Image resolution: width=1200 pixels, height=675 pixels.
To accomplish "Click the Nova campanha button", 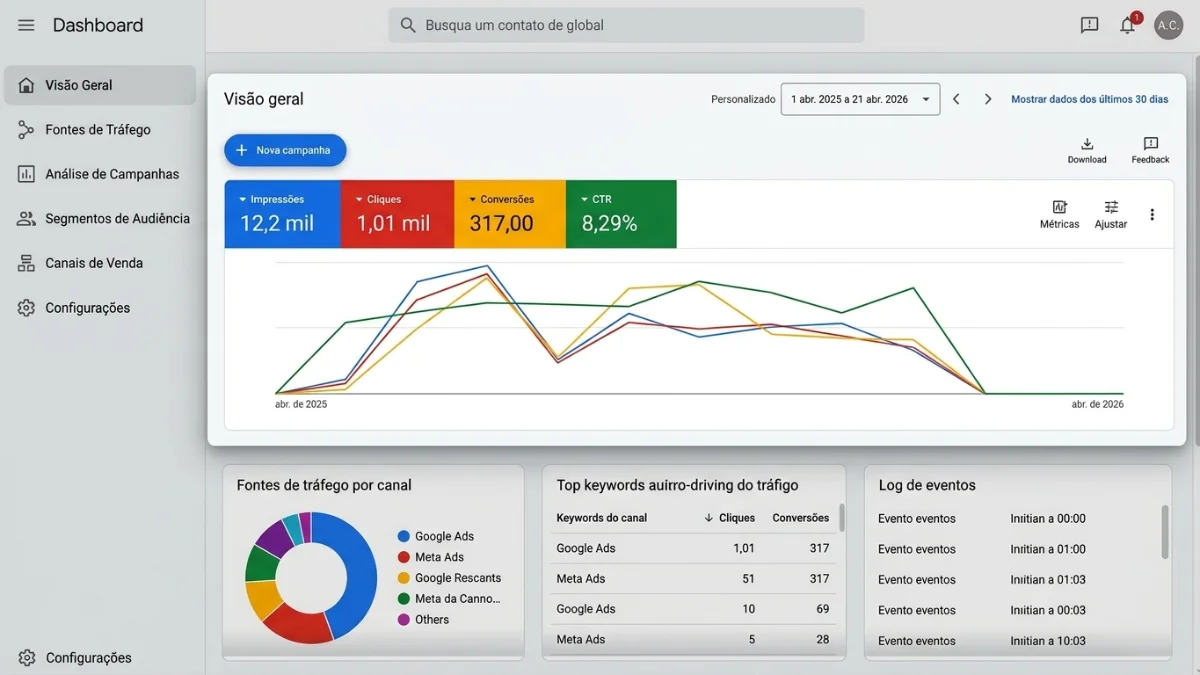I will coord(285,150).
